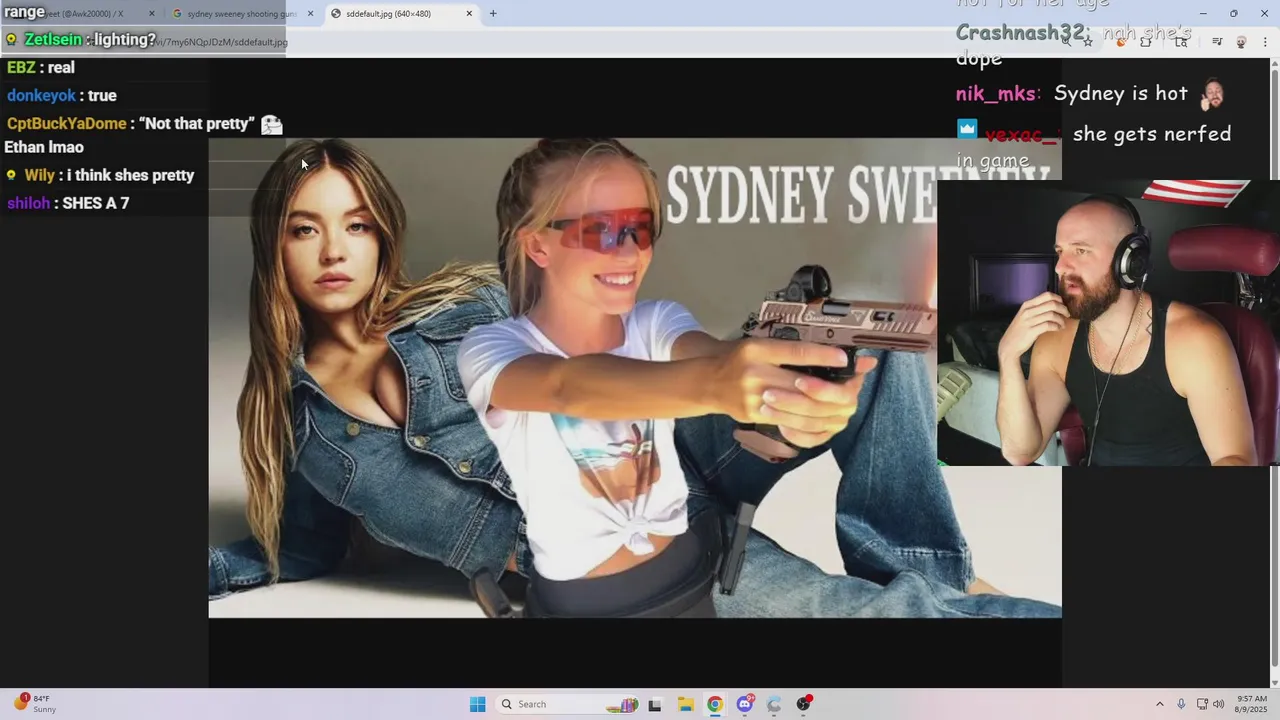Viewport: 1280px width, 720px height.
Task: Click the taskbar Search box
Action: pyautogui.click(x=568, y=704)
